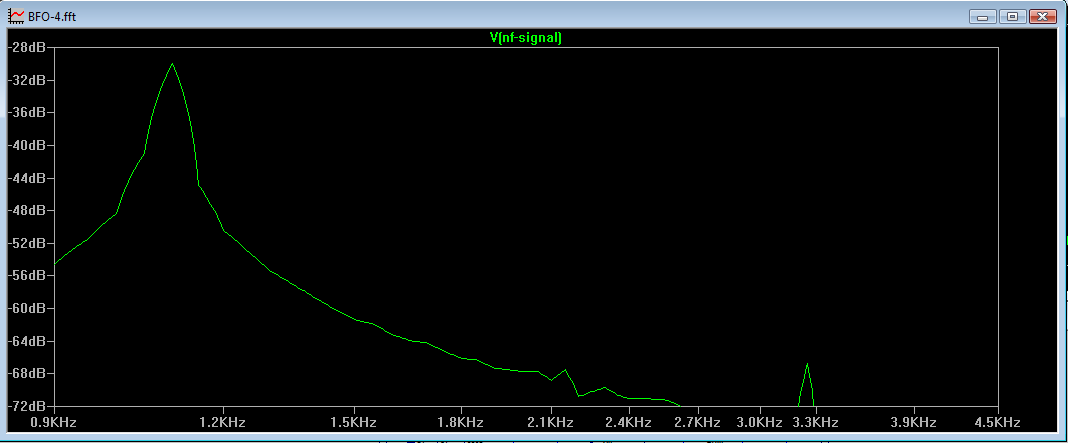Click the small spur peak near 3.3KHz
Viewport: 1068px width, 443px height.
click(807, 365)
